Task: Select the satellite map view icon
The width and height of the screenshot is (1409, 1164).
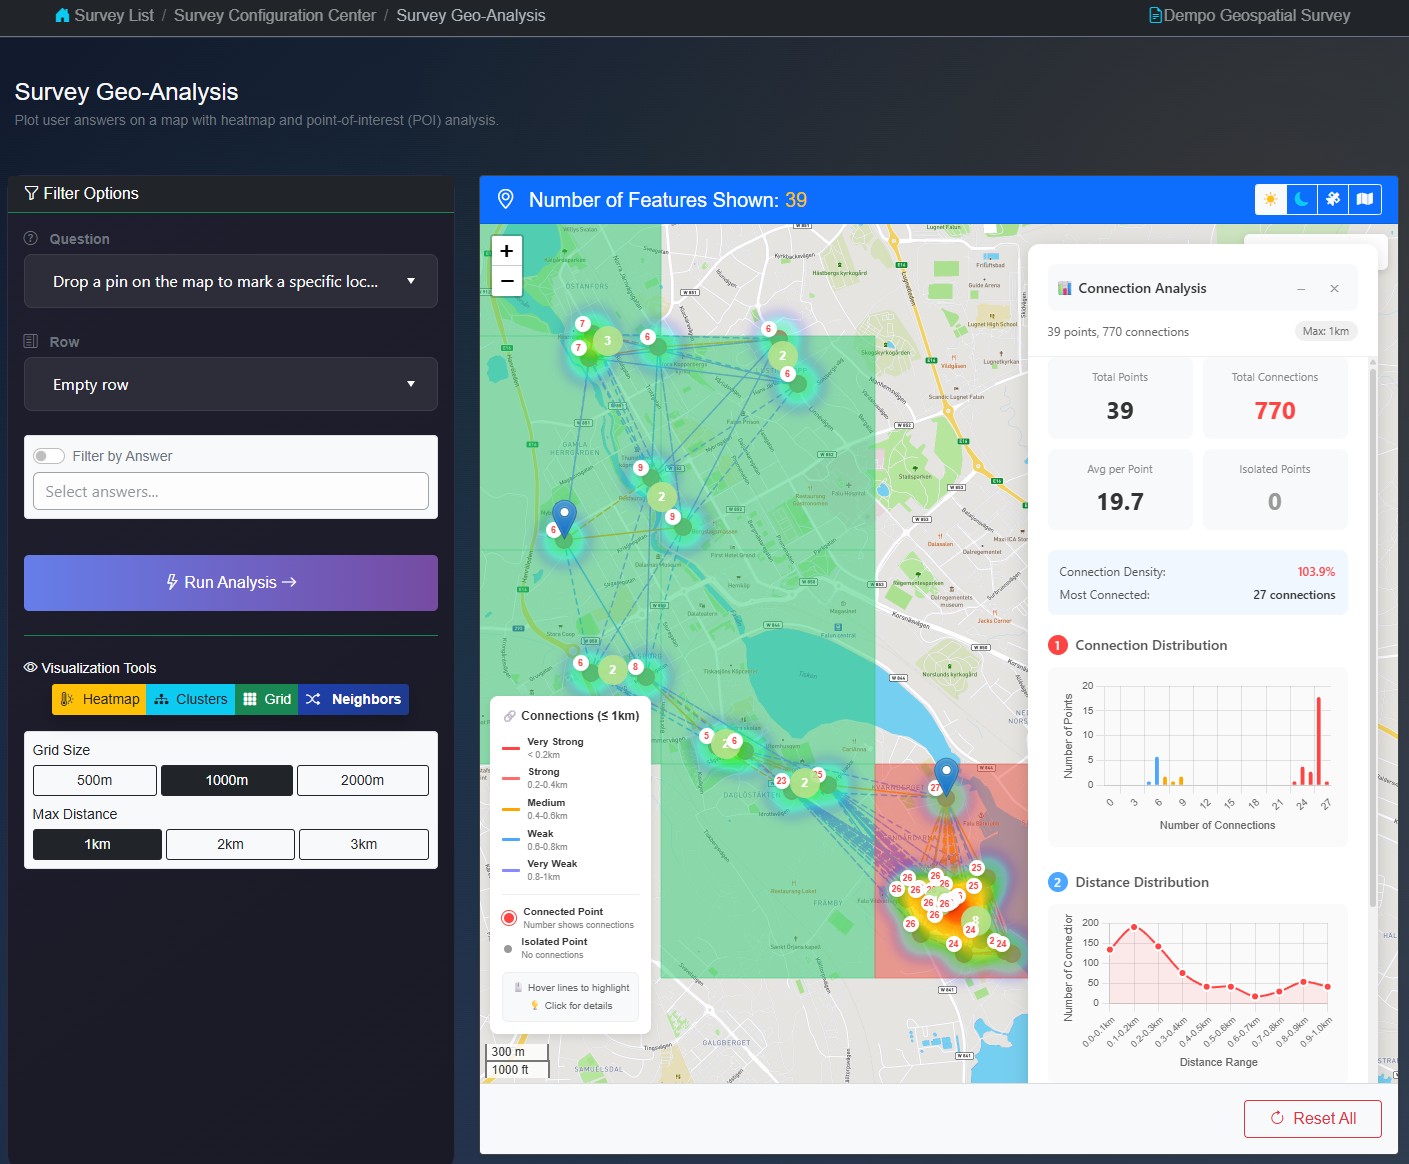Action: [1333, 200]
